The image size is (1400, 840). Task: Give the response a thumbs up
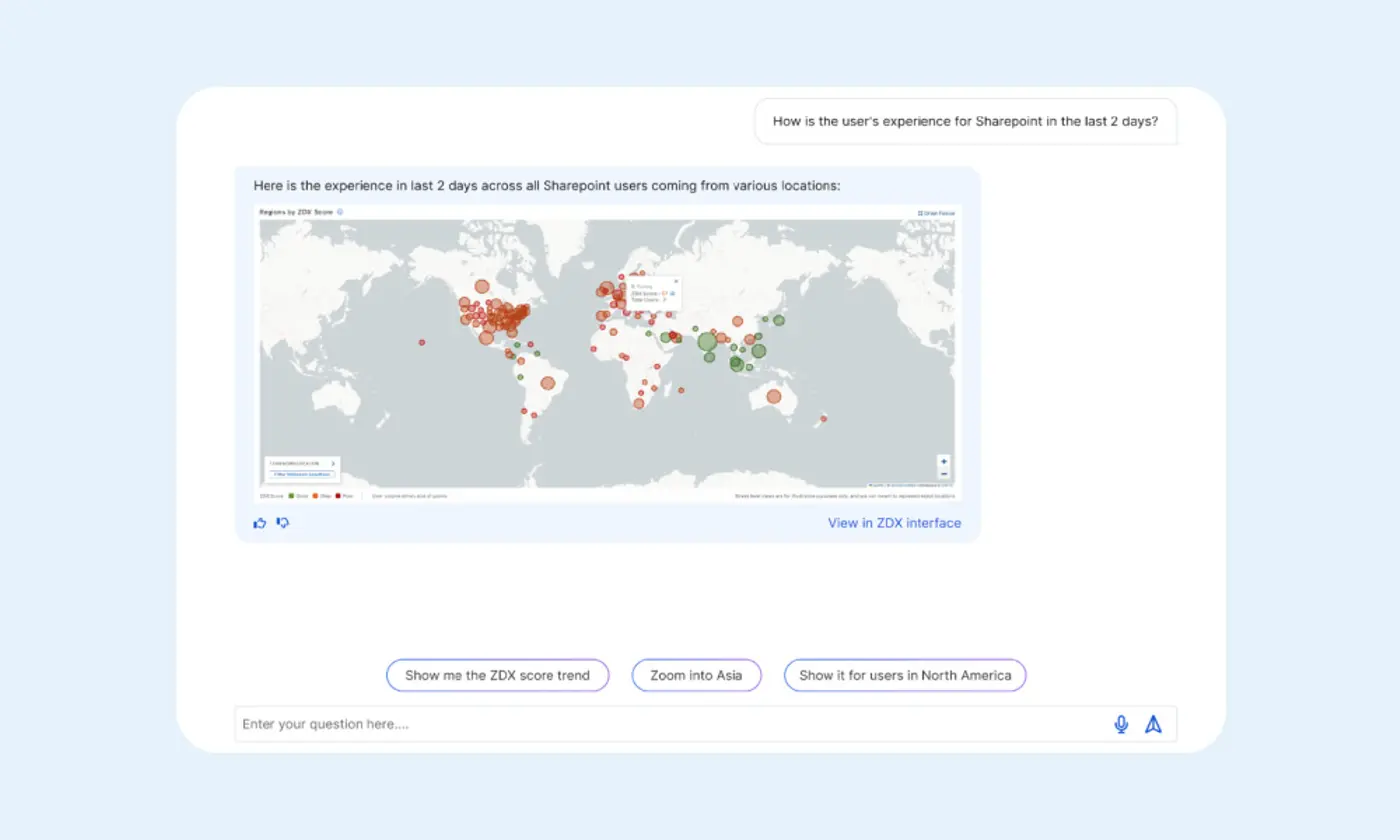pos(260,523)
